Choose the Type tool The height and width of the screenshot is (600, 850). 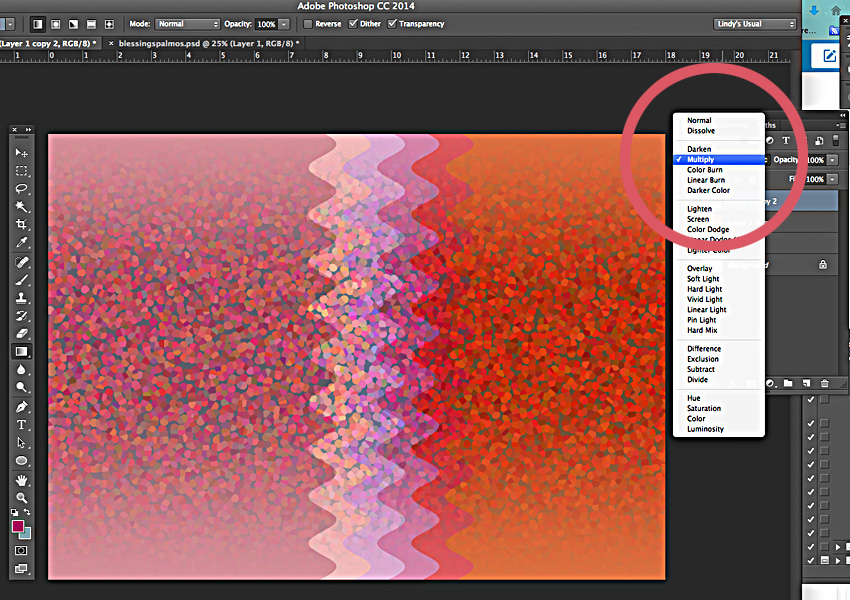[22, 425]
